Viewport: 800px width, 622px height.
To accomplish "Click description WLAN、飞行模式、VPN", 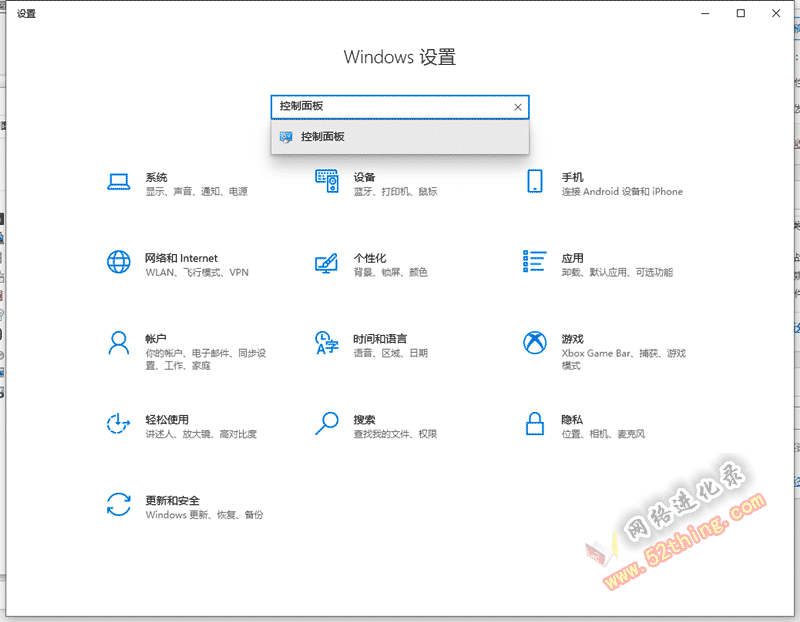I will click(x=197, y=272).
